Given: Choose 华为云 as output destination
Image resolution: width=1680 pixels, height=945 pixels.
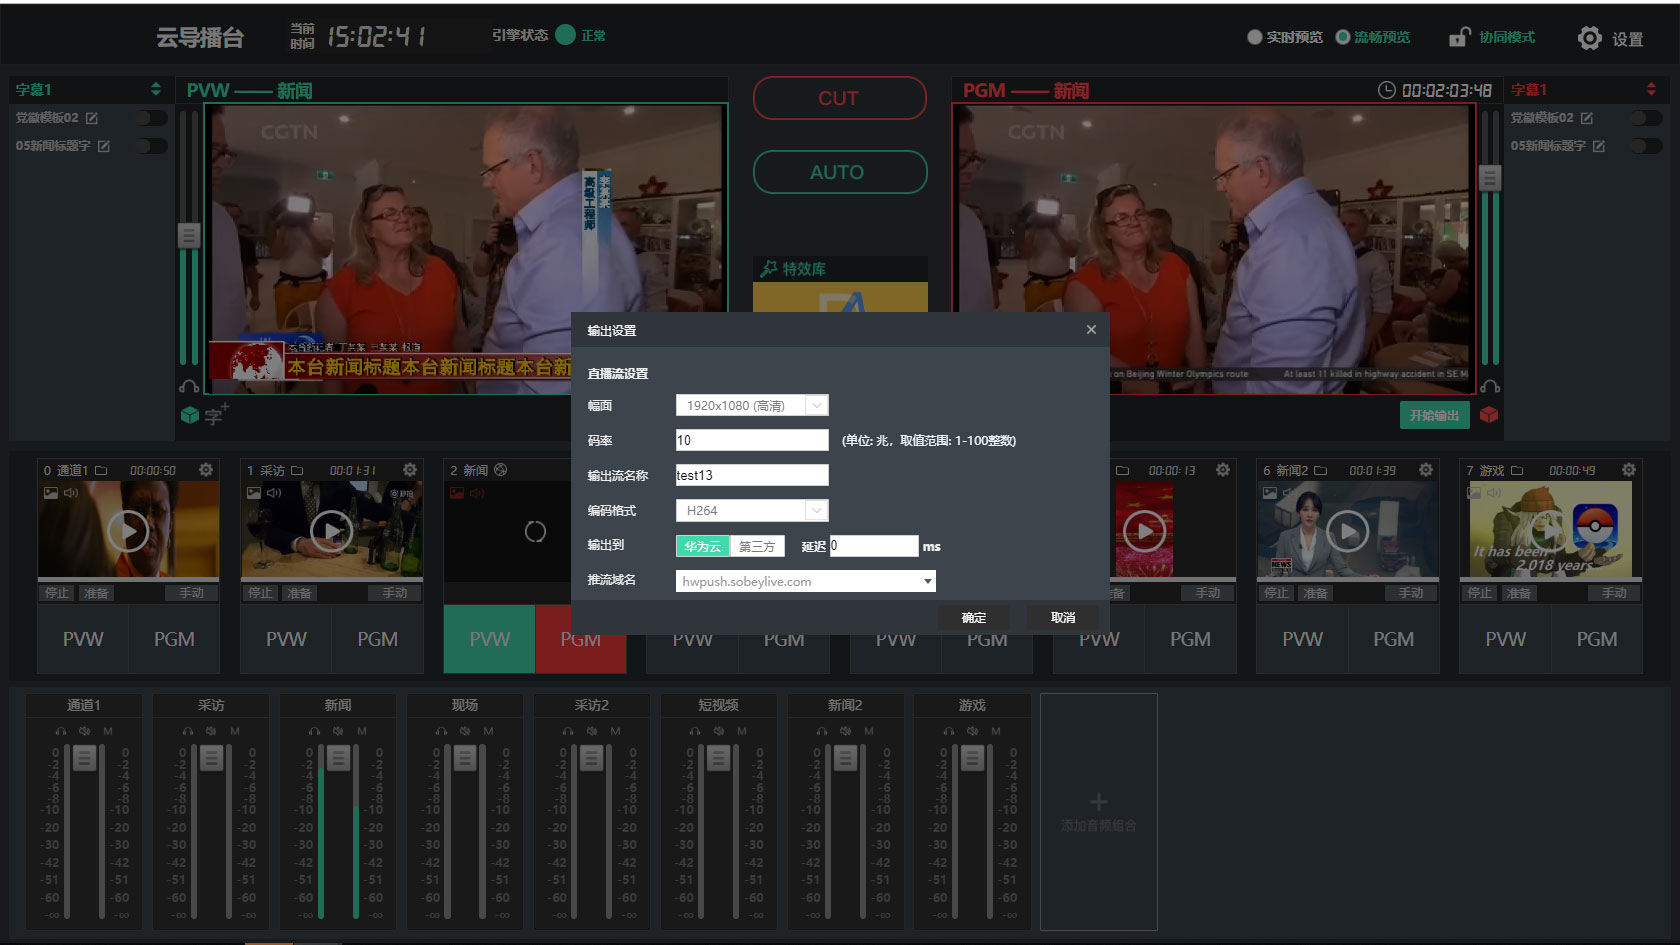Looking at the screenshot, I should [703, 546].
